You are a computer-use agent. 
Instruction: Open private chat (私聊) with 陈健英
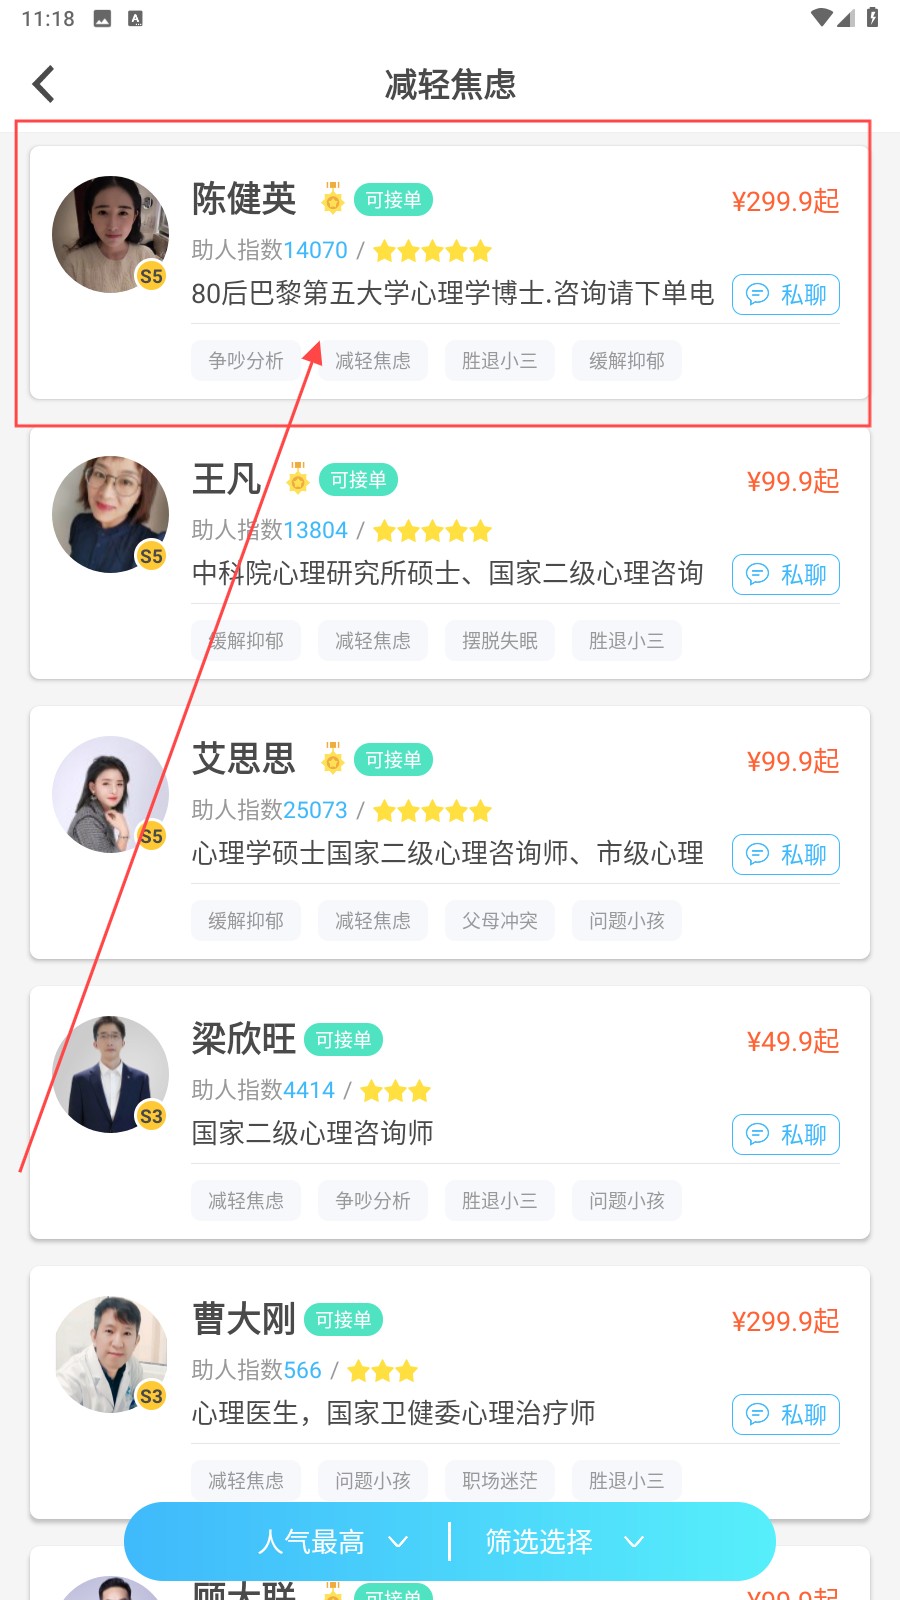pyautogui.click(x=786, y=294)
